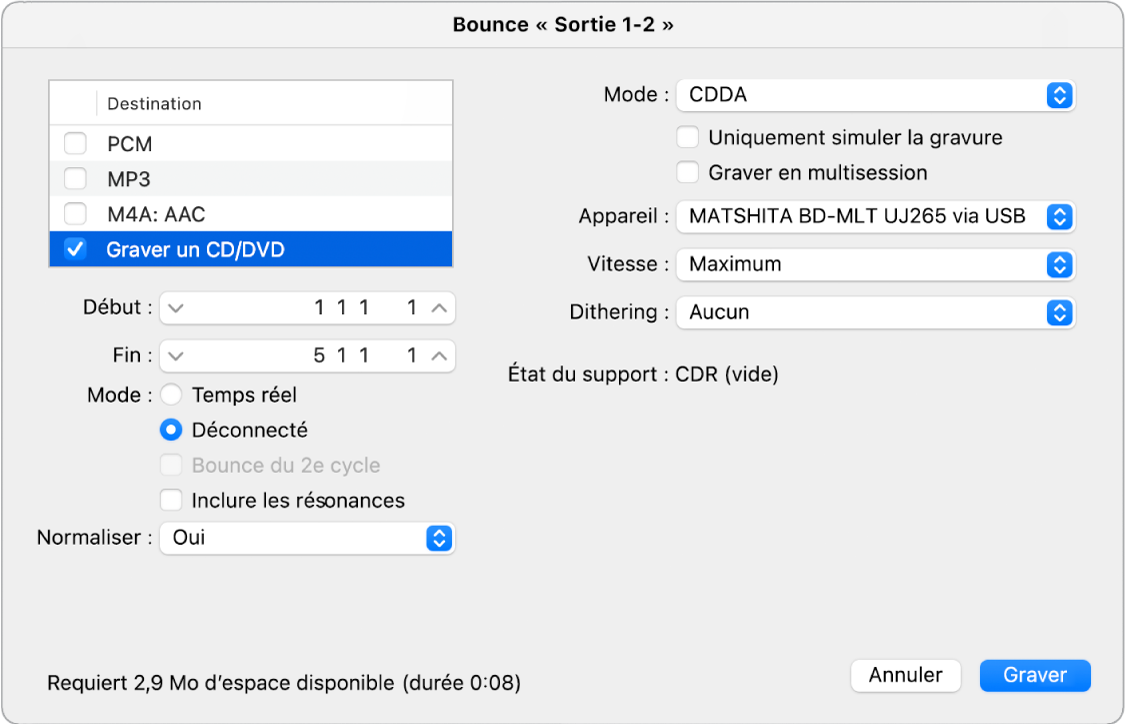Click the Graver button

click(1035, 675)
